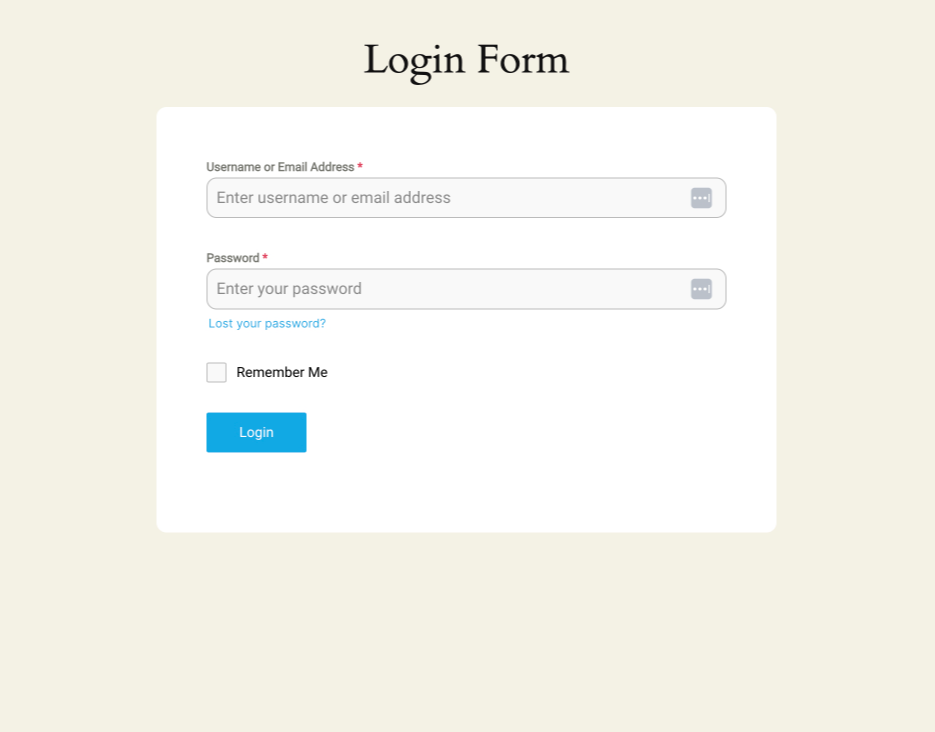
Task: Click the Login Form page heading
Action: point(466,60)
